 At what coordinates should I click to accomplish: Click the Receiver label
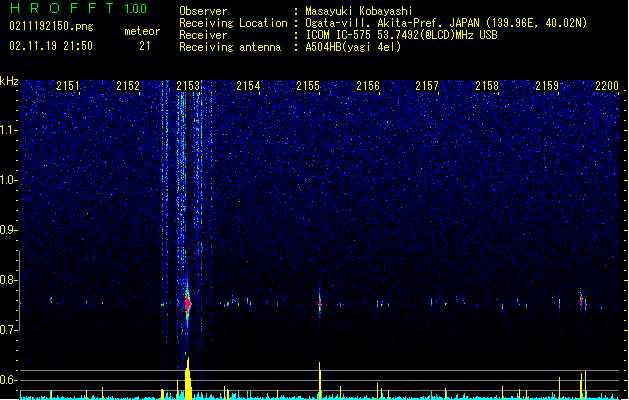pos(203,35)
